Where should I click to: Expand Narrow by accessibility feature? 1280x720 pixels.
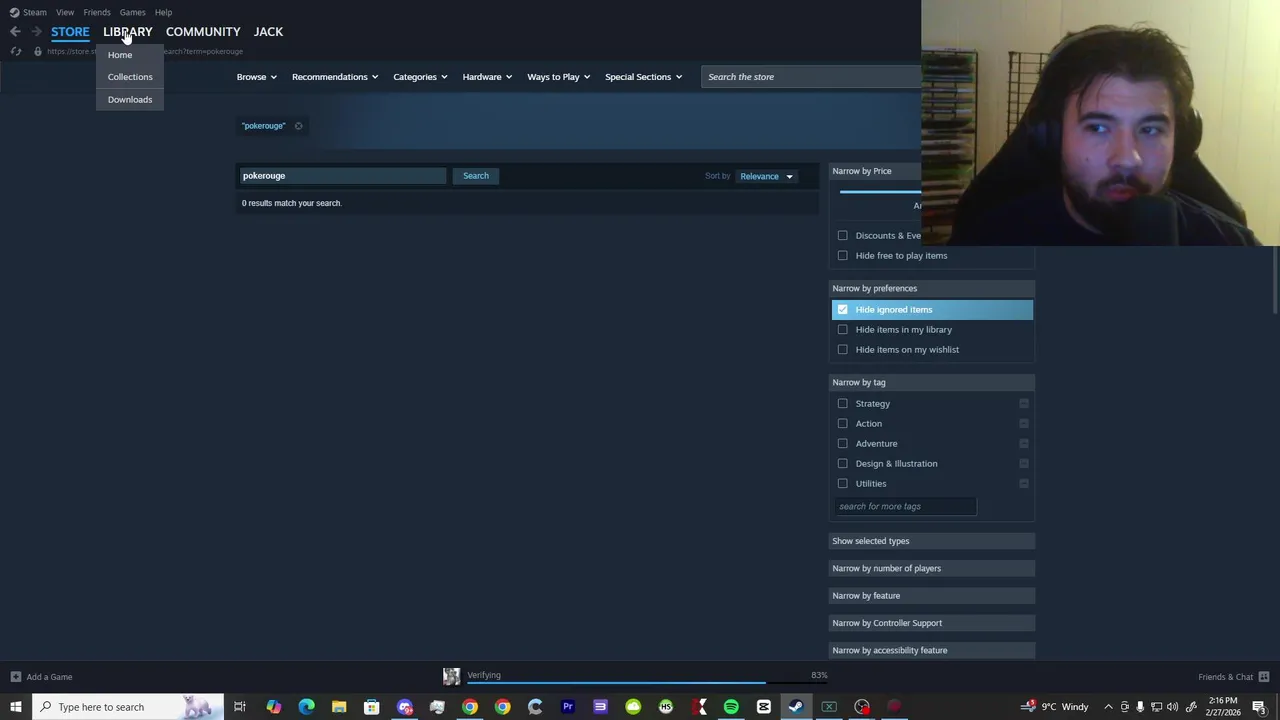pyautogui.click(x=932, y=651)
